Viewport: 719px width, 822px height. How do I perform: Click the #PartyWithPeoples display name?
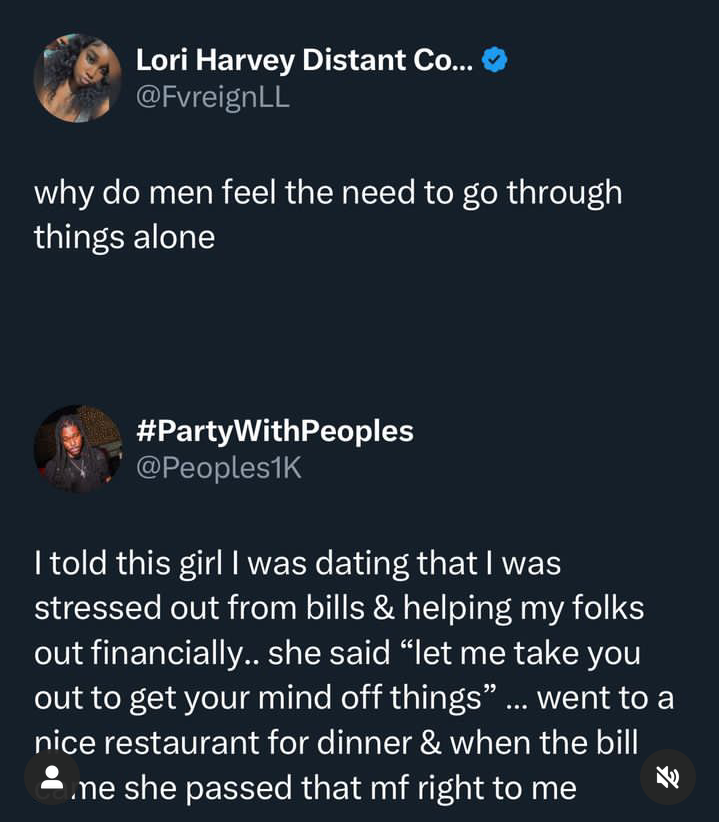(274, 431)
